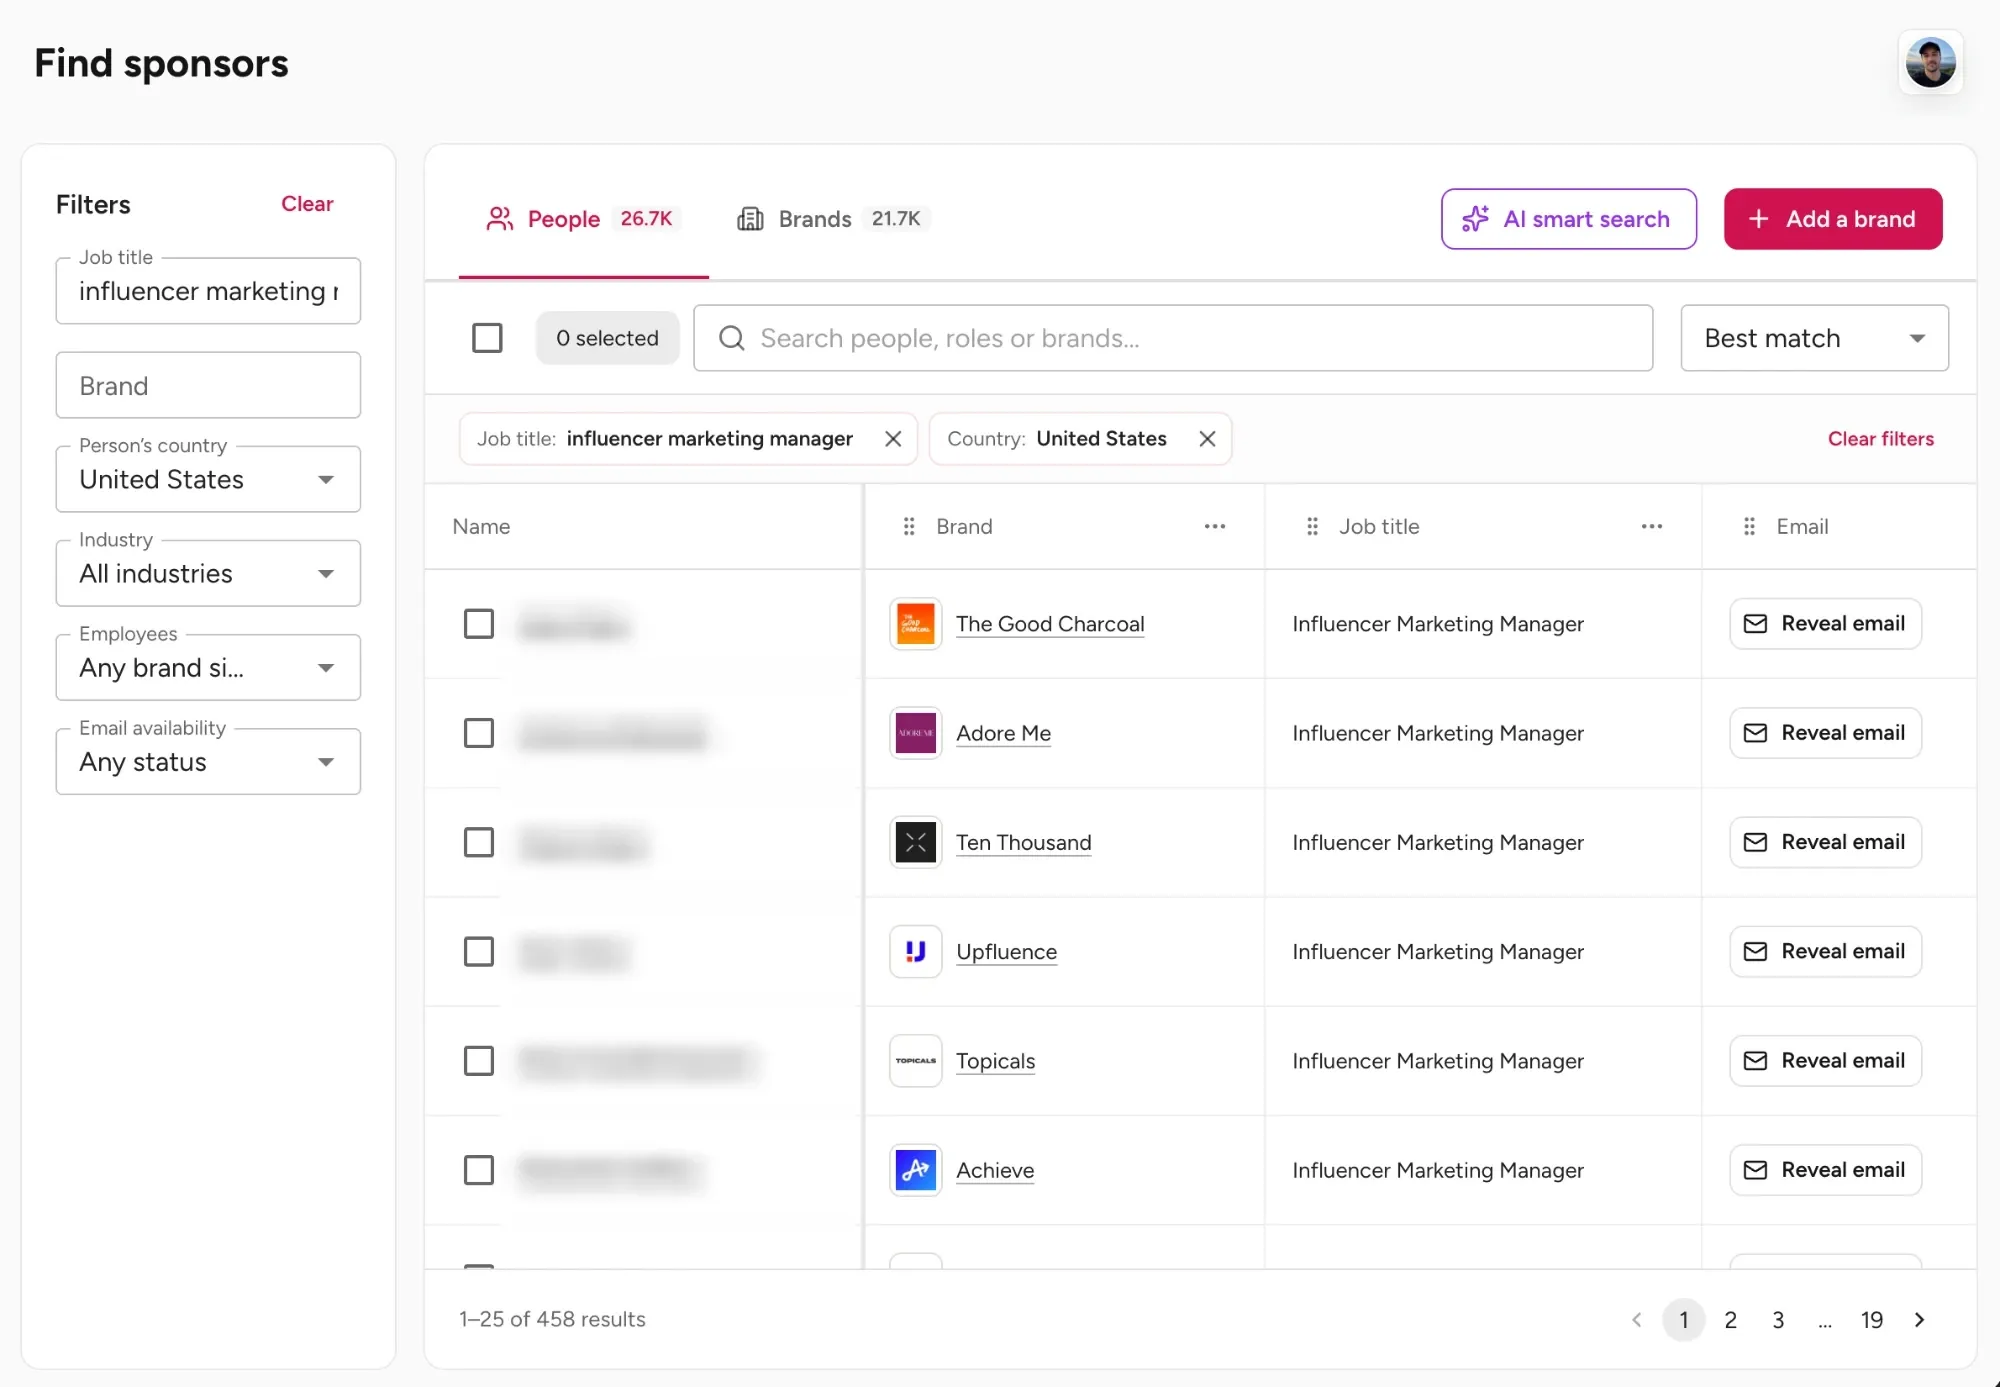Open the user profile avatar
Viewport: 2000px width, 1387px height.
click(1930, 63)
